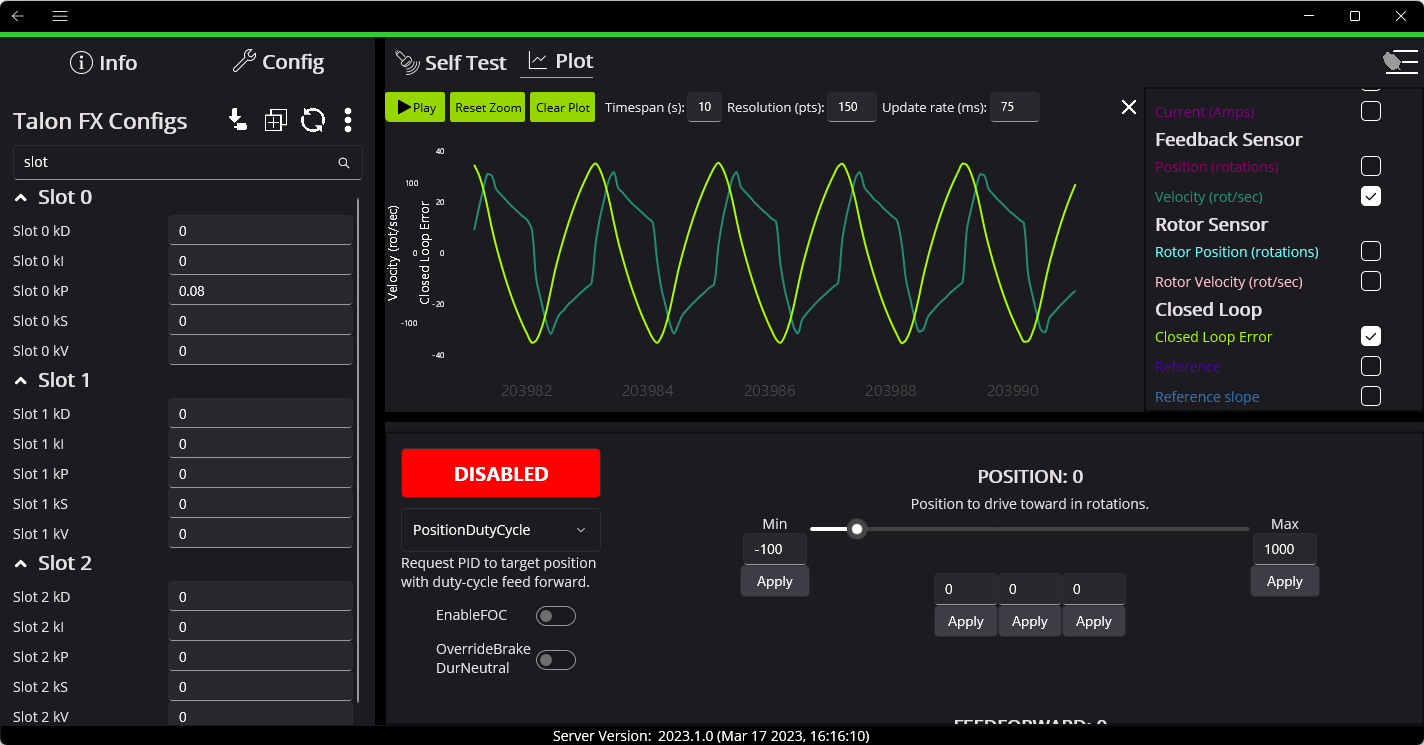Click the Slot 2 kS value field
Screen dimensions: 1424x745
[260, 687]
